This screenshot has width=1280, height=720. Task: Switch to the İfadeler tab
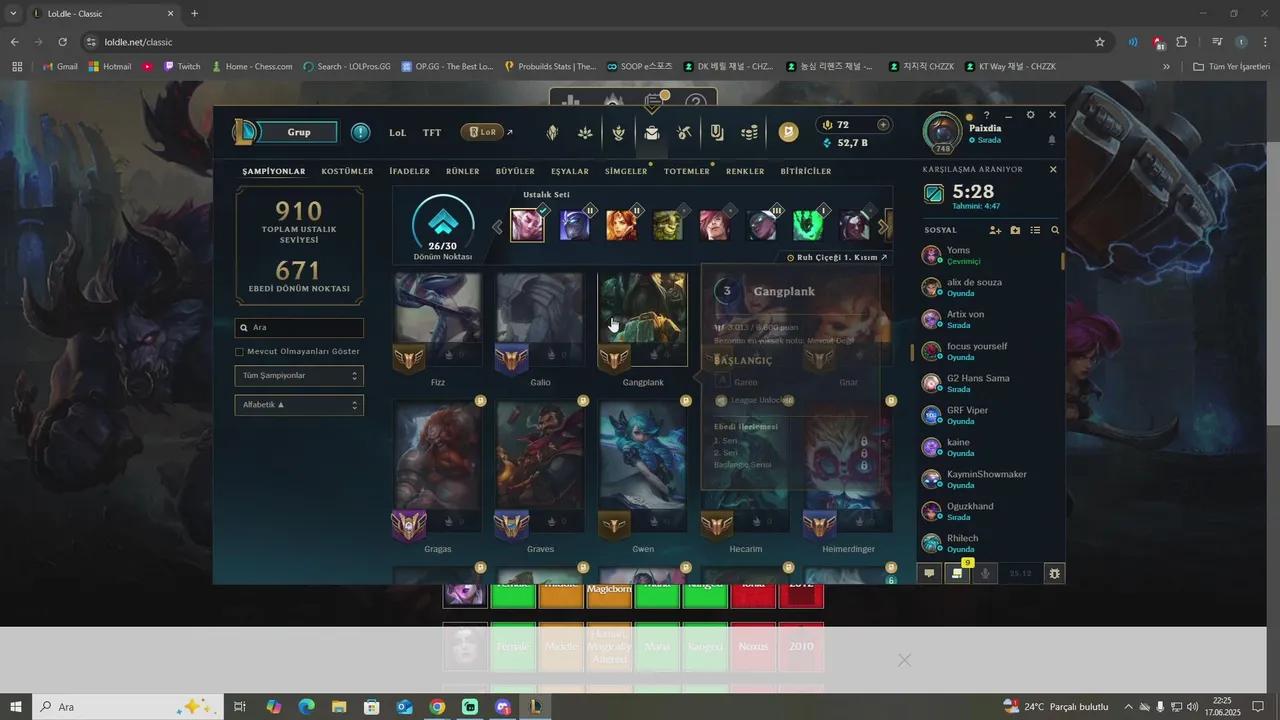click(x=409, y=171)
